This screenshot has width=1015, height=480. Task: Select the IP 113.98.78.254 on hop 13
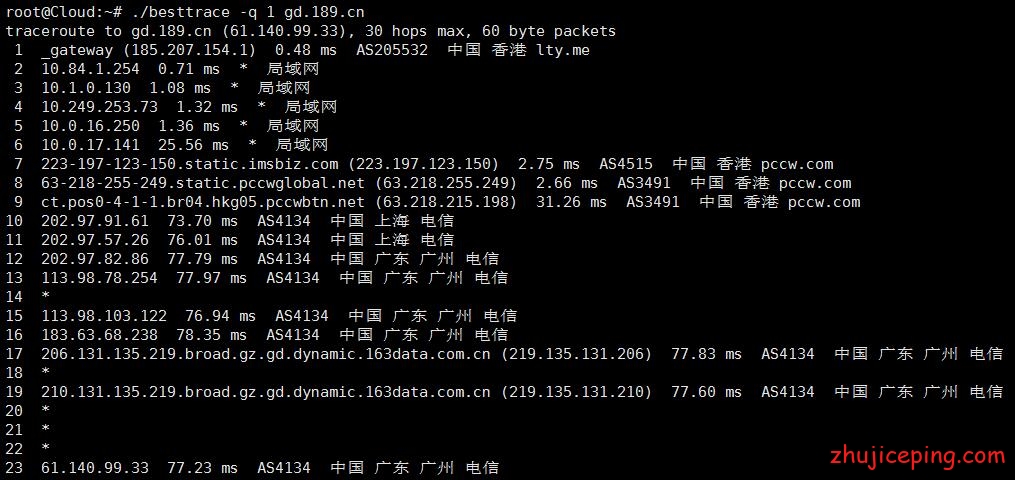[99, 278]
